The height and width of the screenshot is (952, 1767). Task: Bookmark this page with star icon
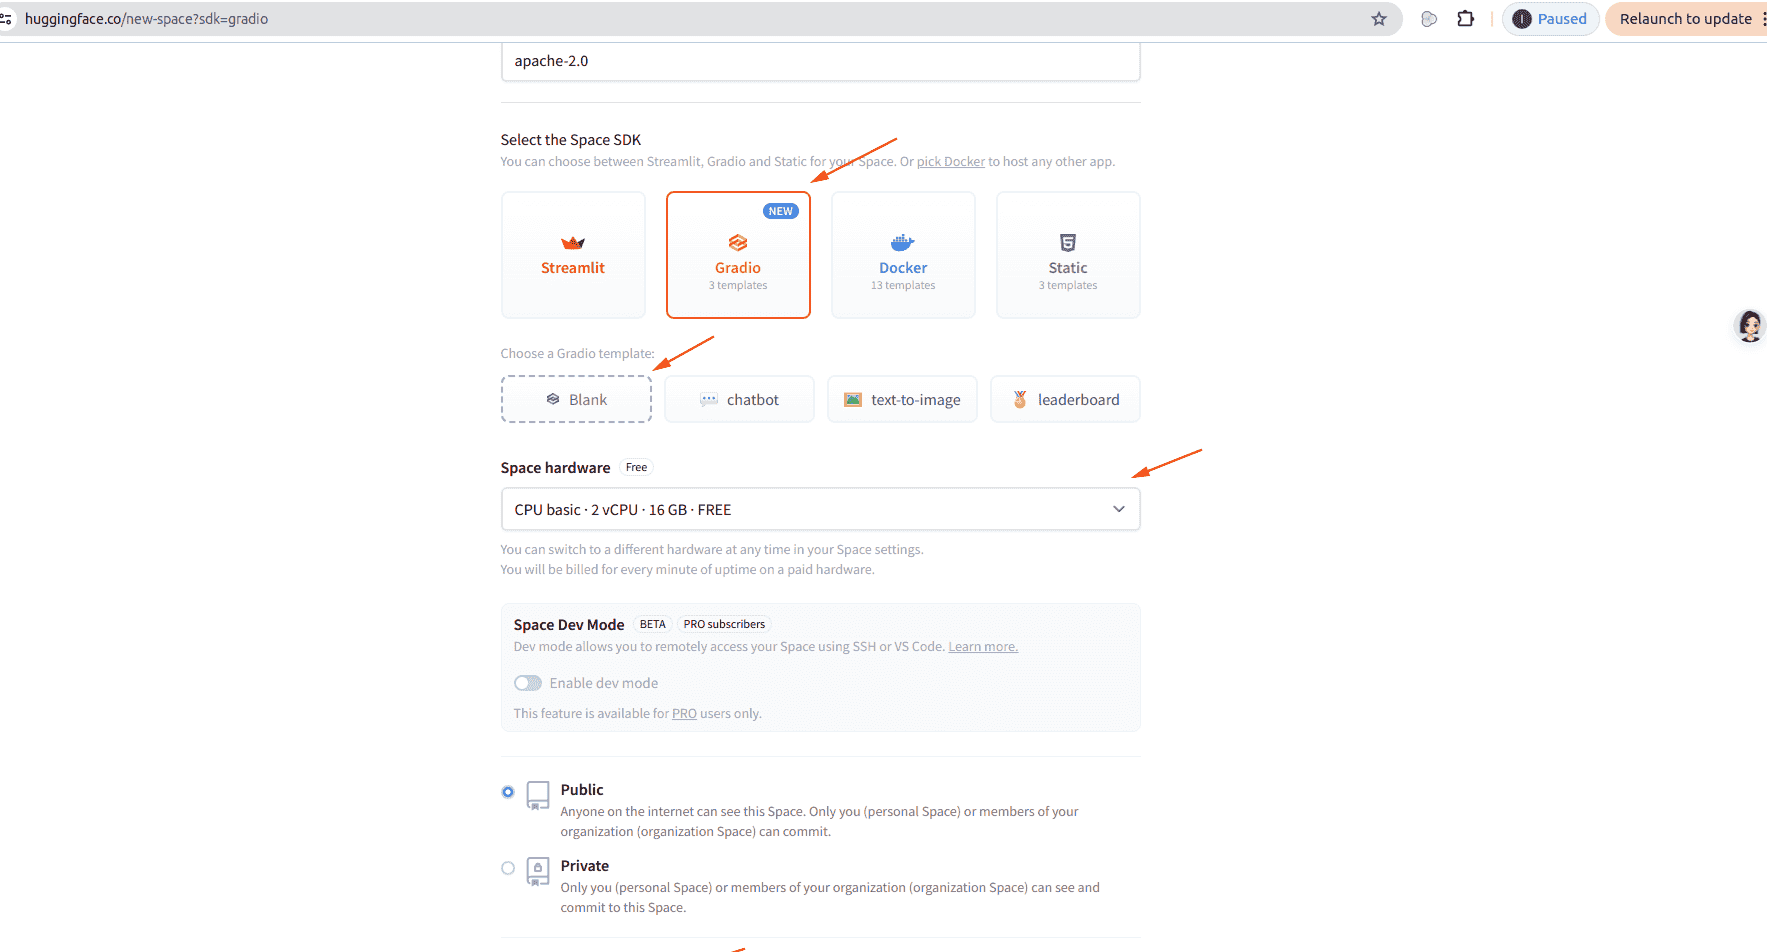[x=1379, y=19]
